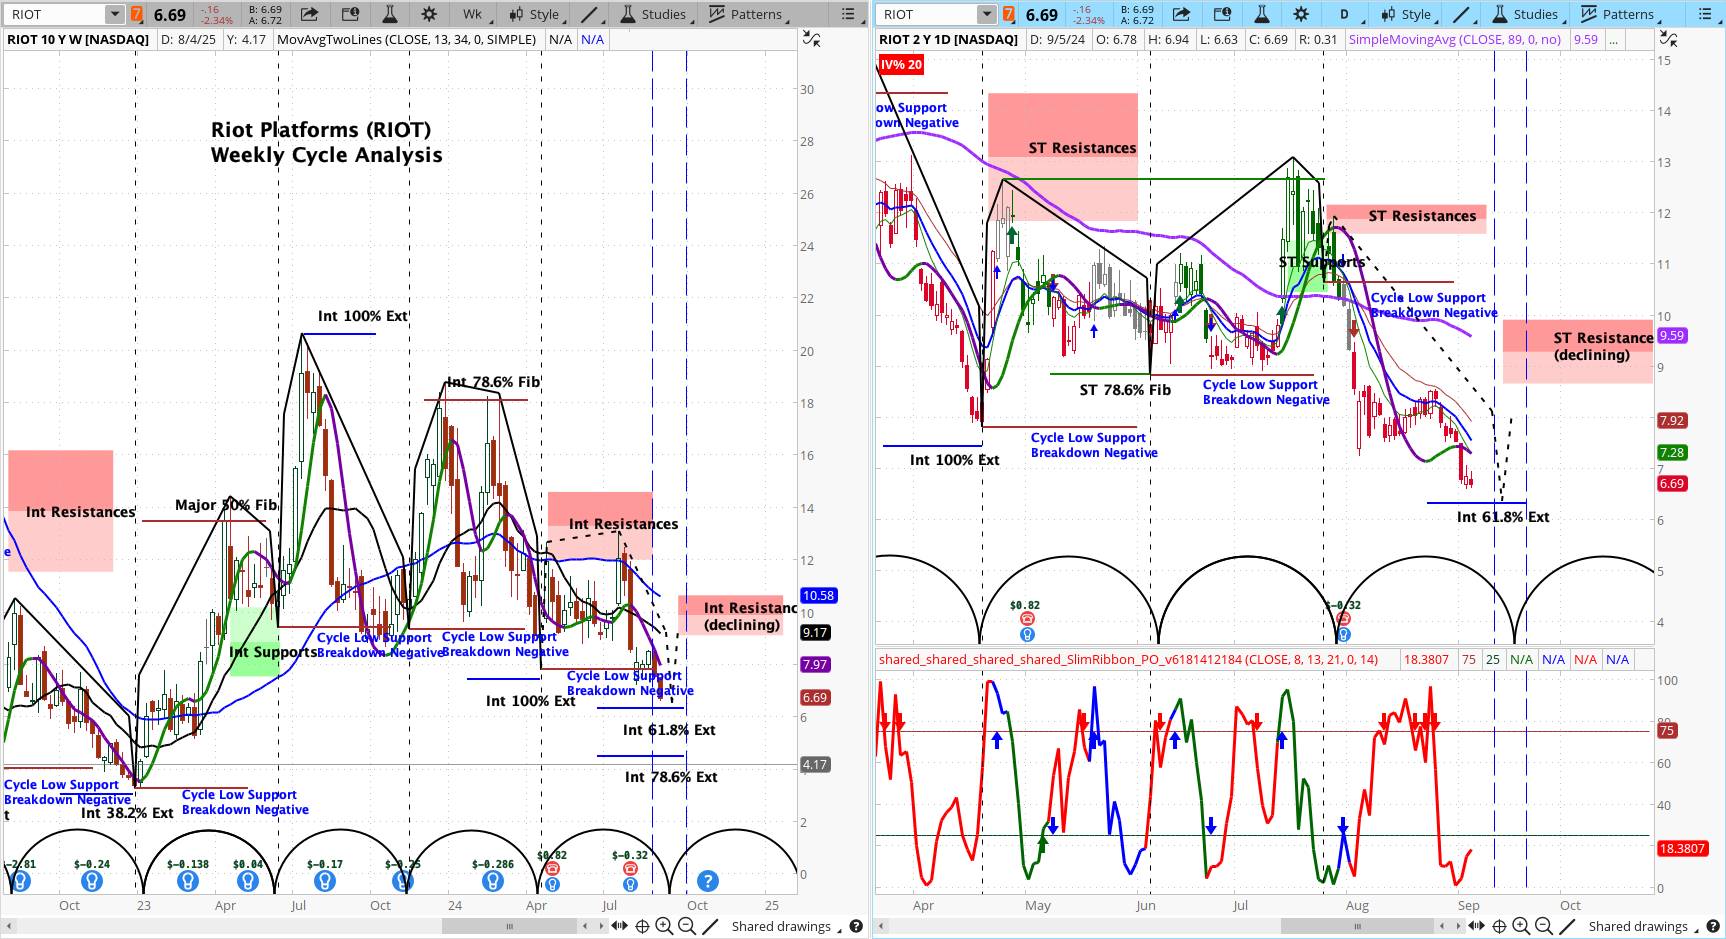Click the zoom in magnifier on left chart
Viewport: 1726px width, 939px height.
tap(663, 927)
